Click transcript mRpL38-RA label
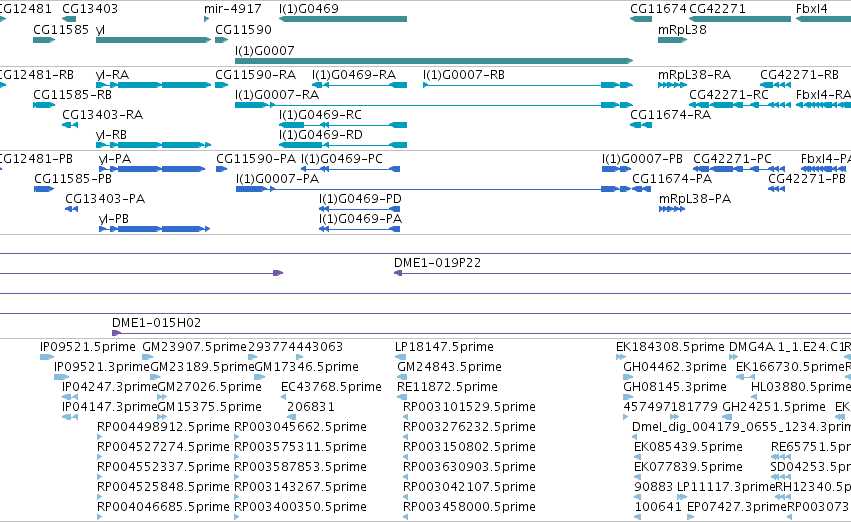 coord(694,75)
